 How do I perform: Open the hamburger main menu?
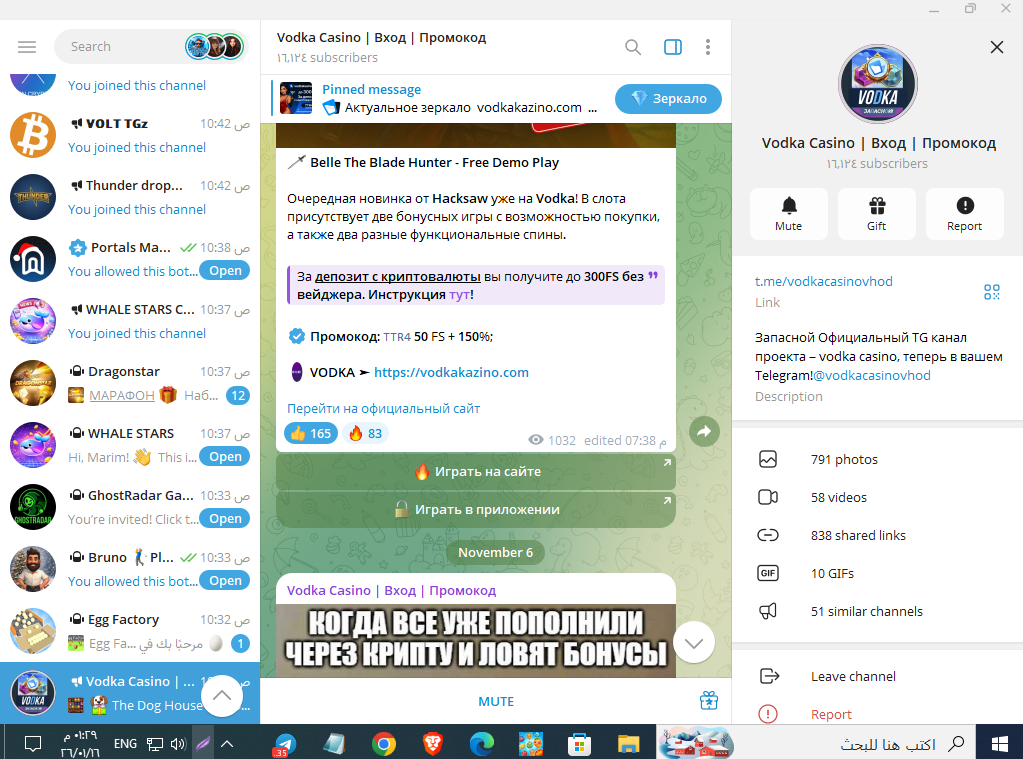[x=27, y=47]
